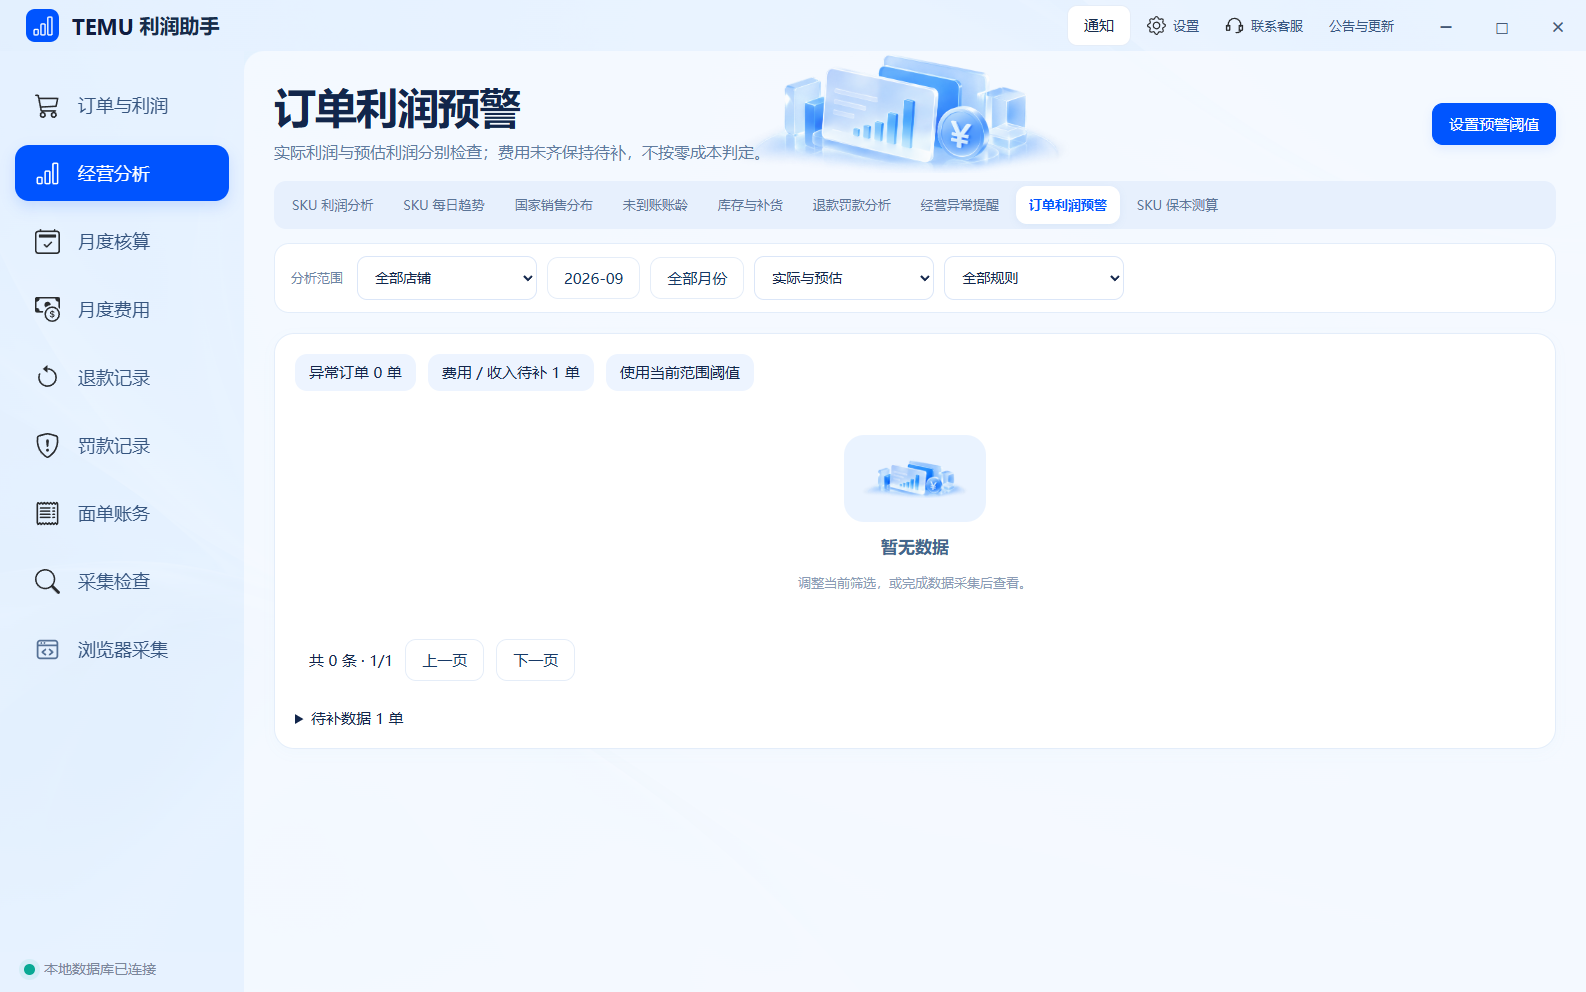Click the 使用当前范围阈值 chip

[x=680, y=372]
